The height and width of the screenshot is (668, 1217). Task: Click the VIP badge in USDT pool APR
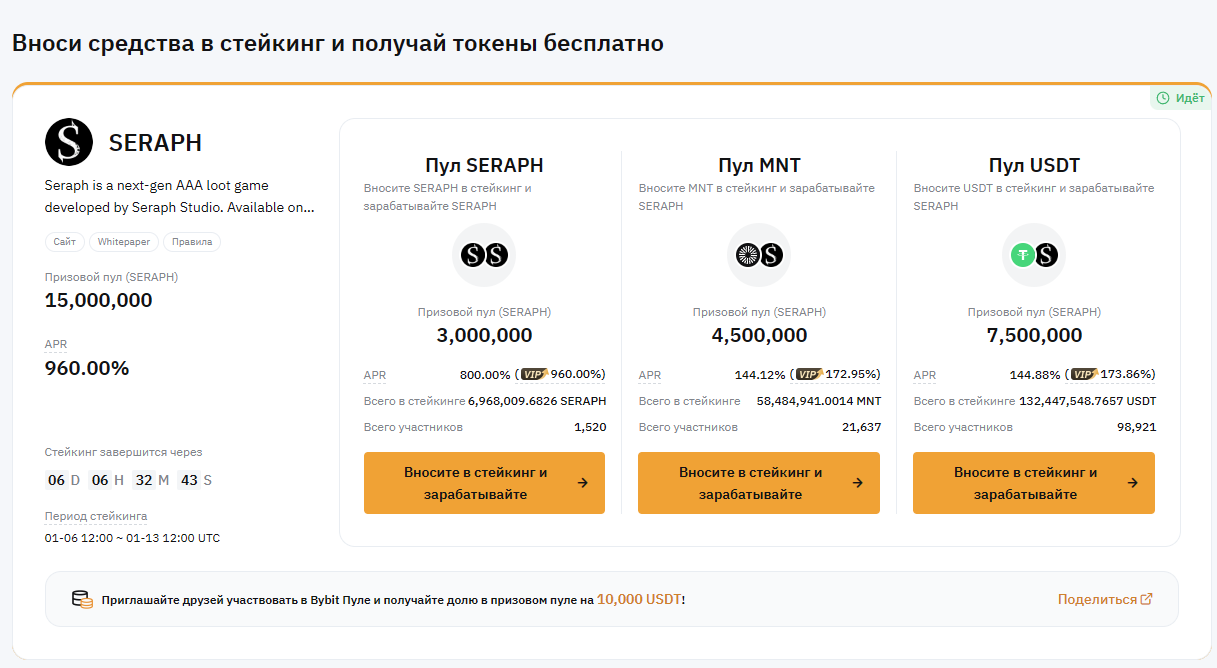point(1084,375)
